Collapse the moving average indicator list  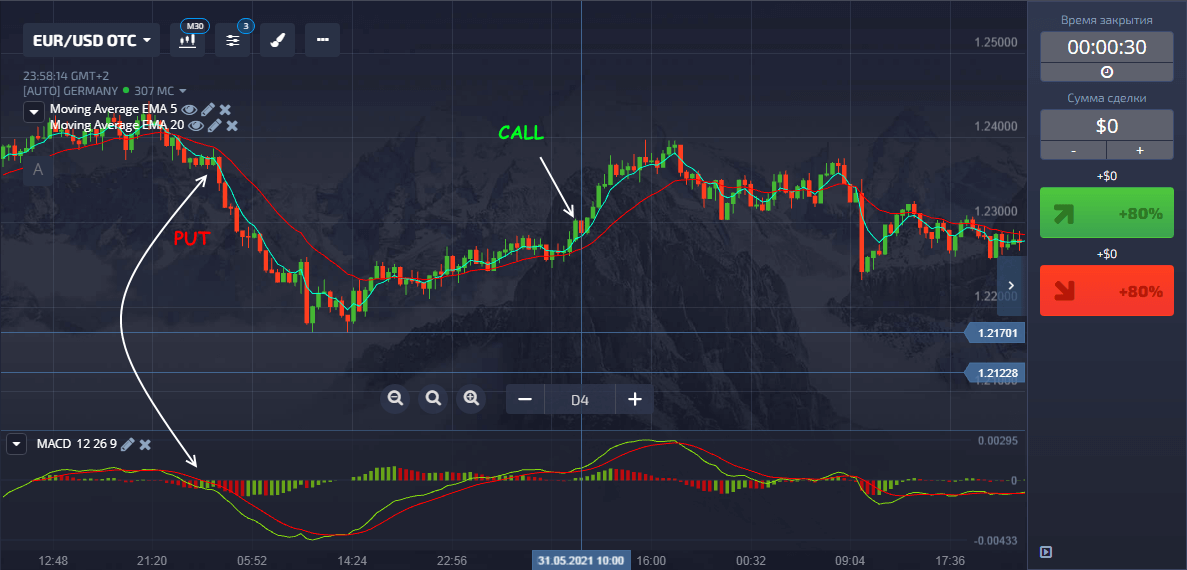point(34,112)
